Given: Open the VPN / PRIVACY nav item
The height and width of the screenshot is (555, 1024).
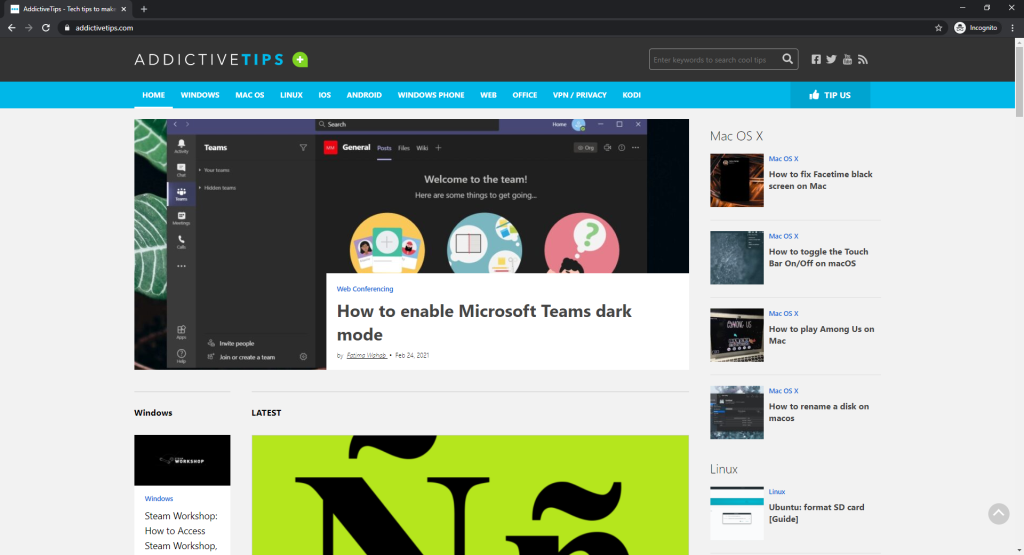Looking at the screenshot, I should (580, 95).
